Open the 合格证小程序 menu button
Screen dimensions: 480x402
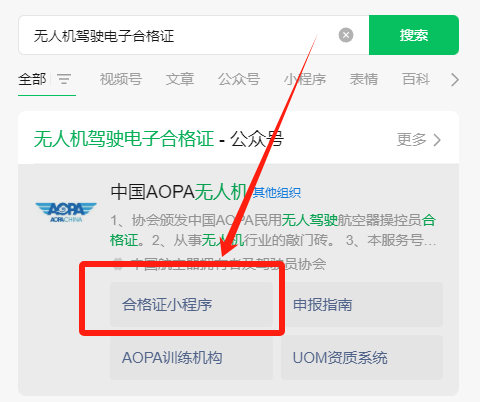[x=191, y=304]
